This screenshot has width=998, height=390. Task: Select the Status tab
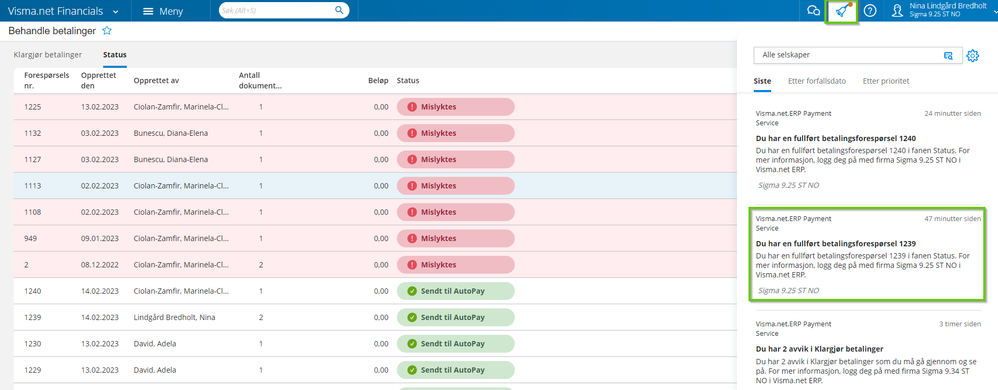(x=115, y=55)
